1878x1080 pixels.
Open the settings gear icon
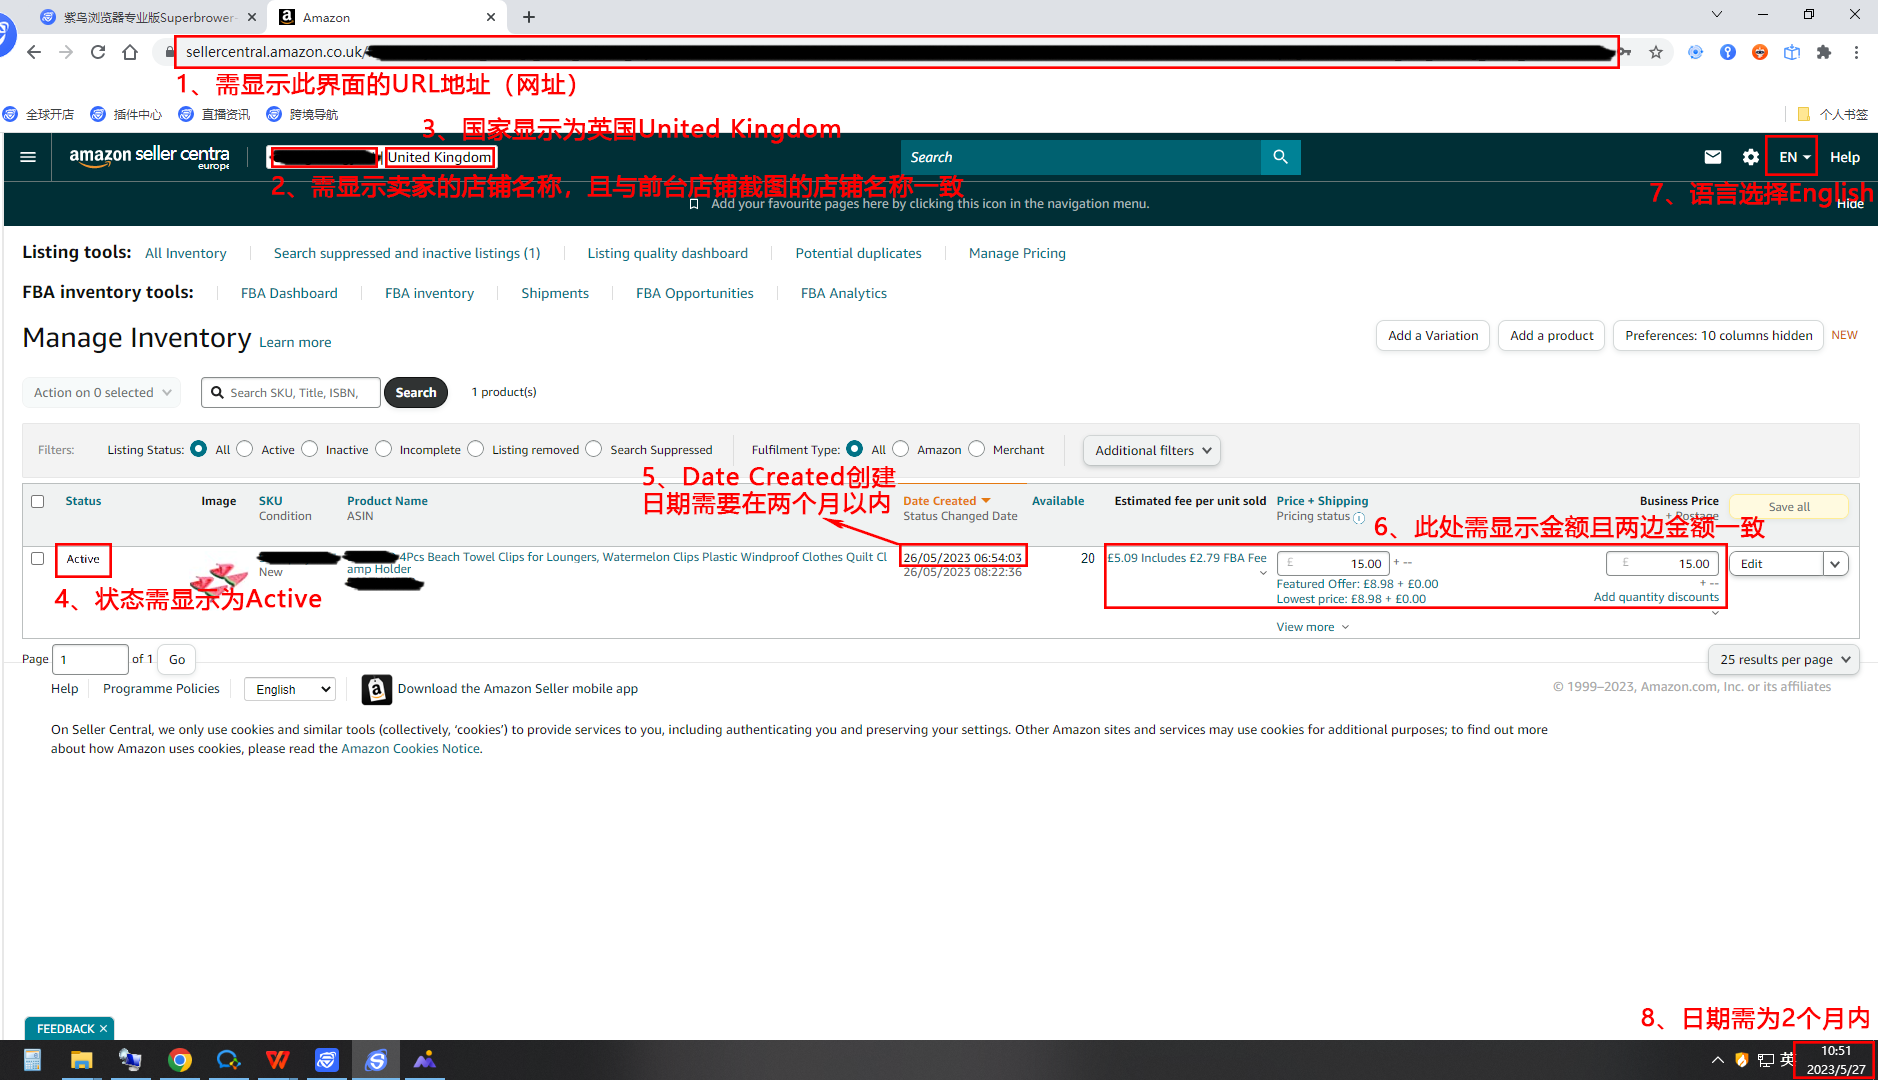click(x=1750, y=157)
